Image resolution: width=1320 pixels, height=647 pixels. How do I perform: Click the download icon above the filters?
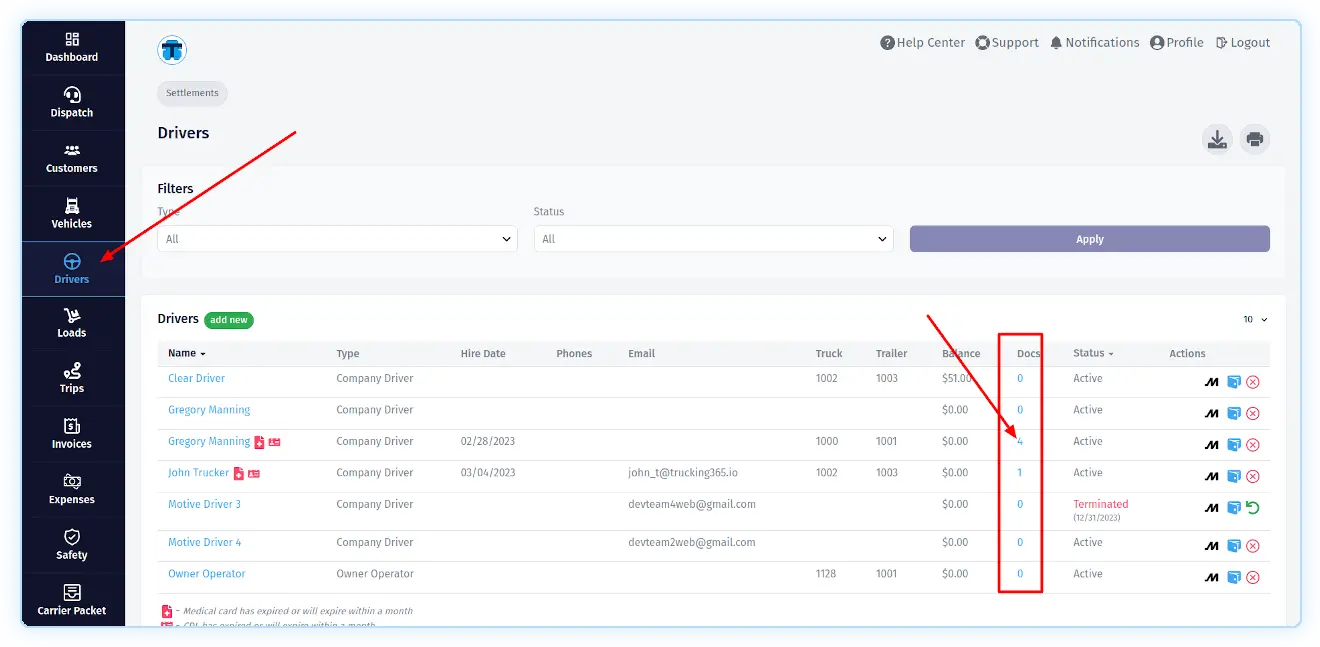[1217, 139]
